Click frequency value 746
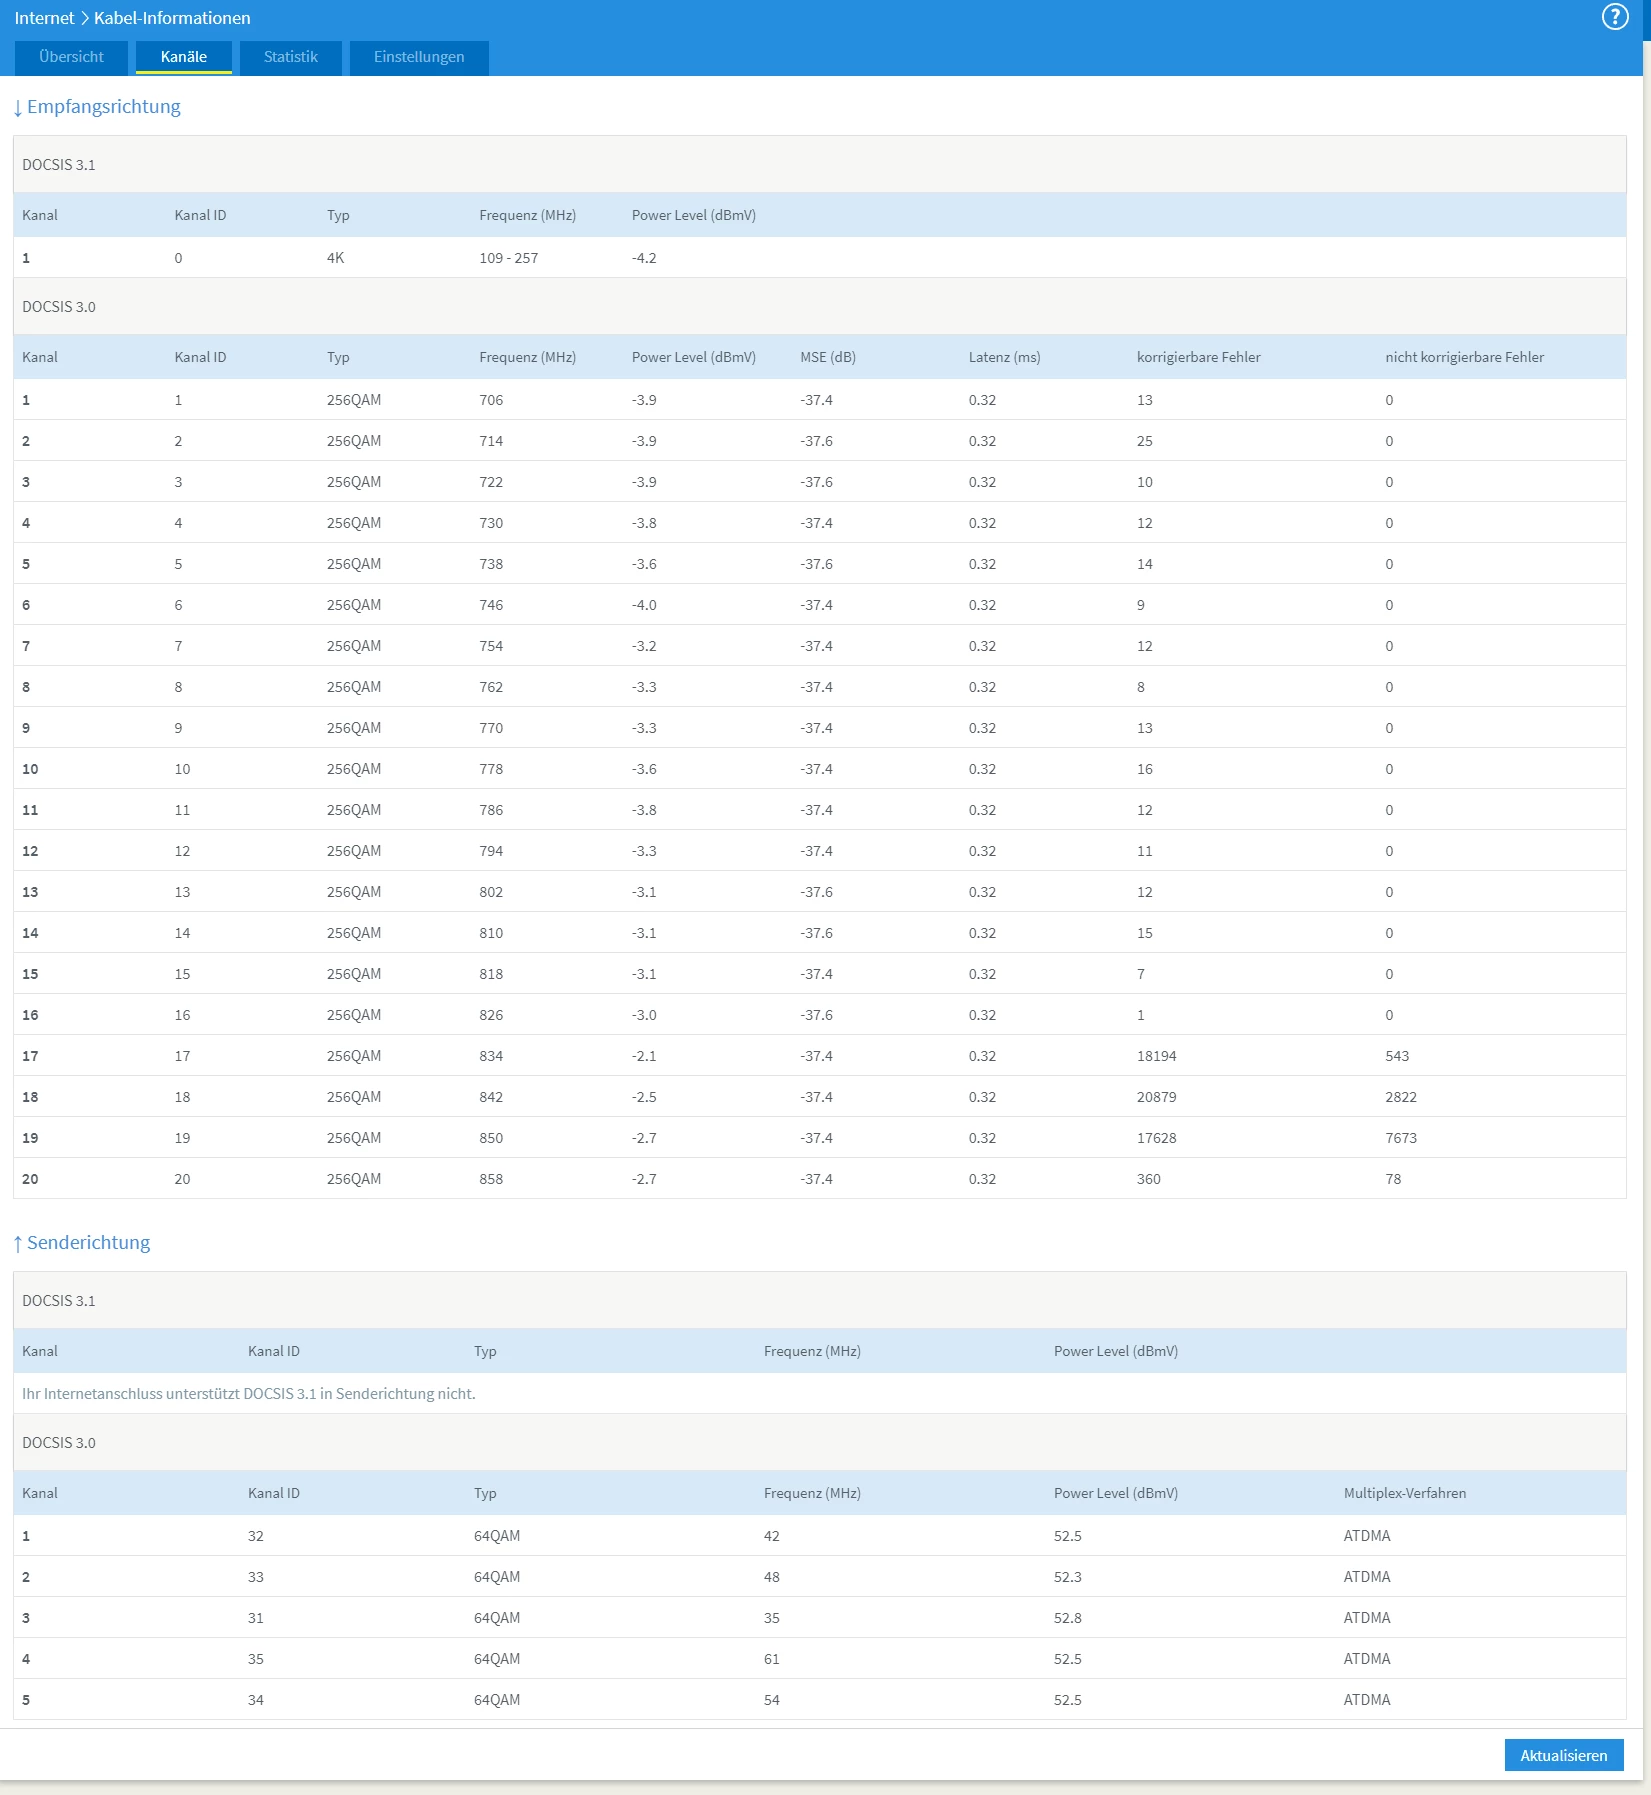1651x1795 pixels. [491, 605]
